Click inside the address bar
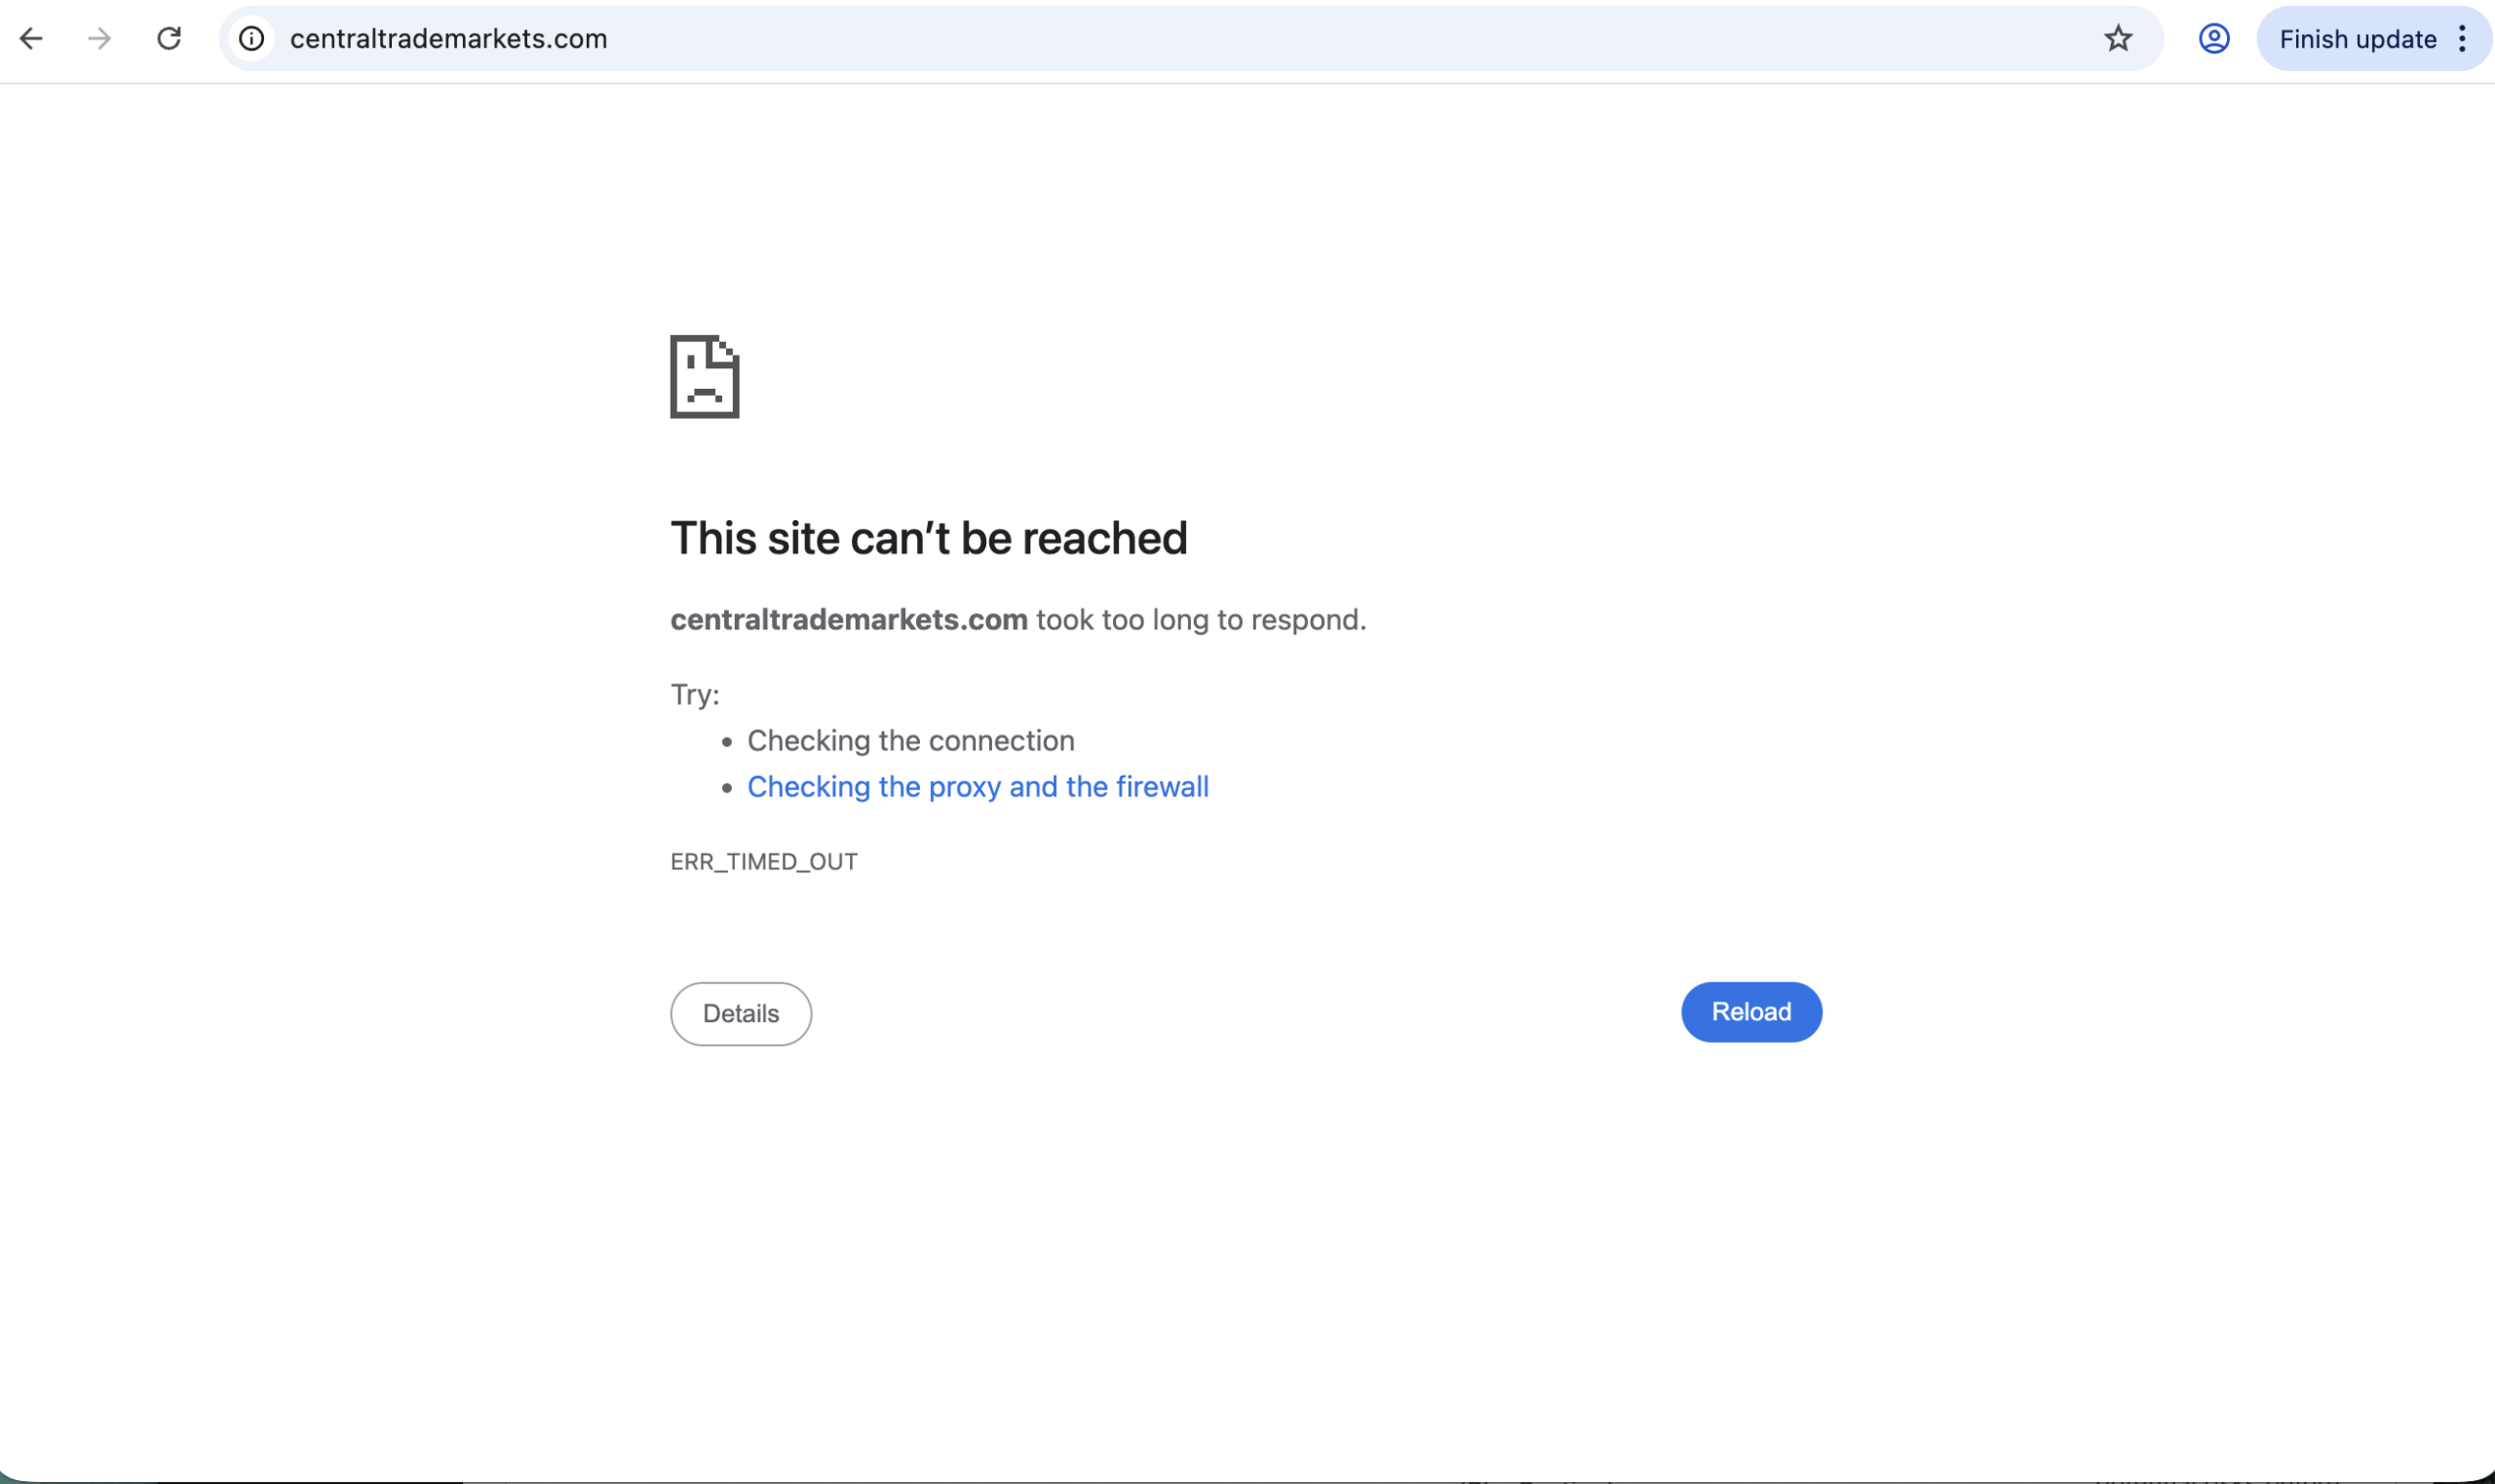The width and height of the screenshot is (2495, 1484). pyautogui.click(x=1100, y=38)
